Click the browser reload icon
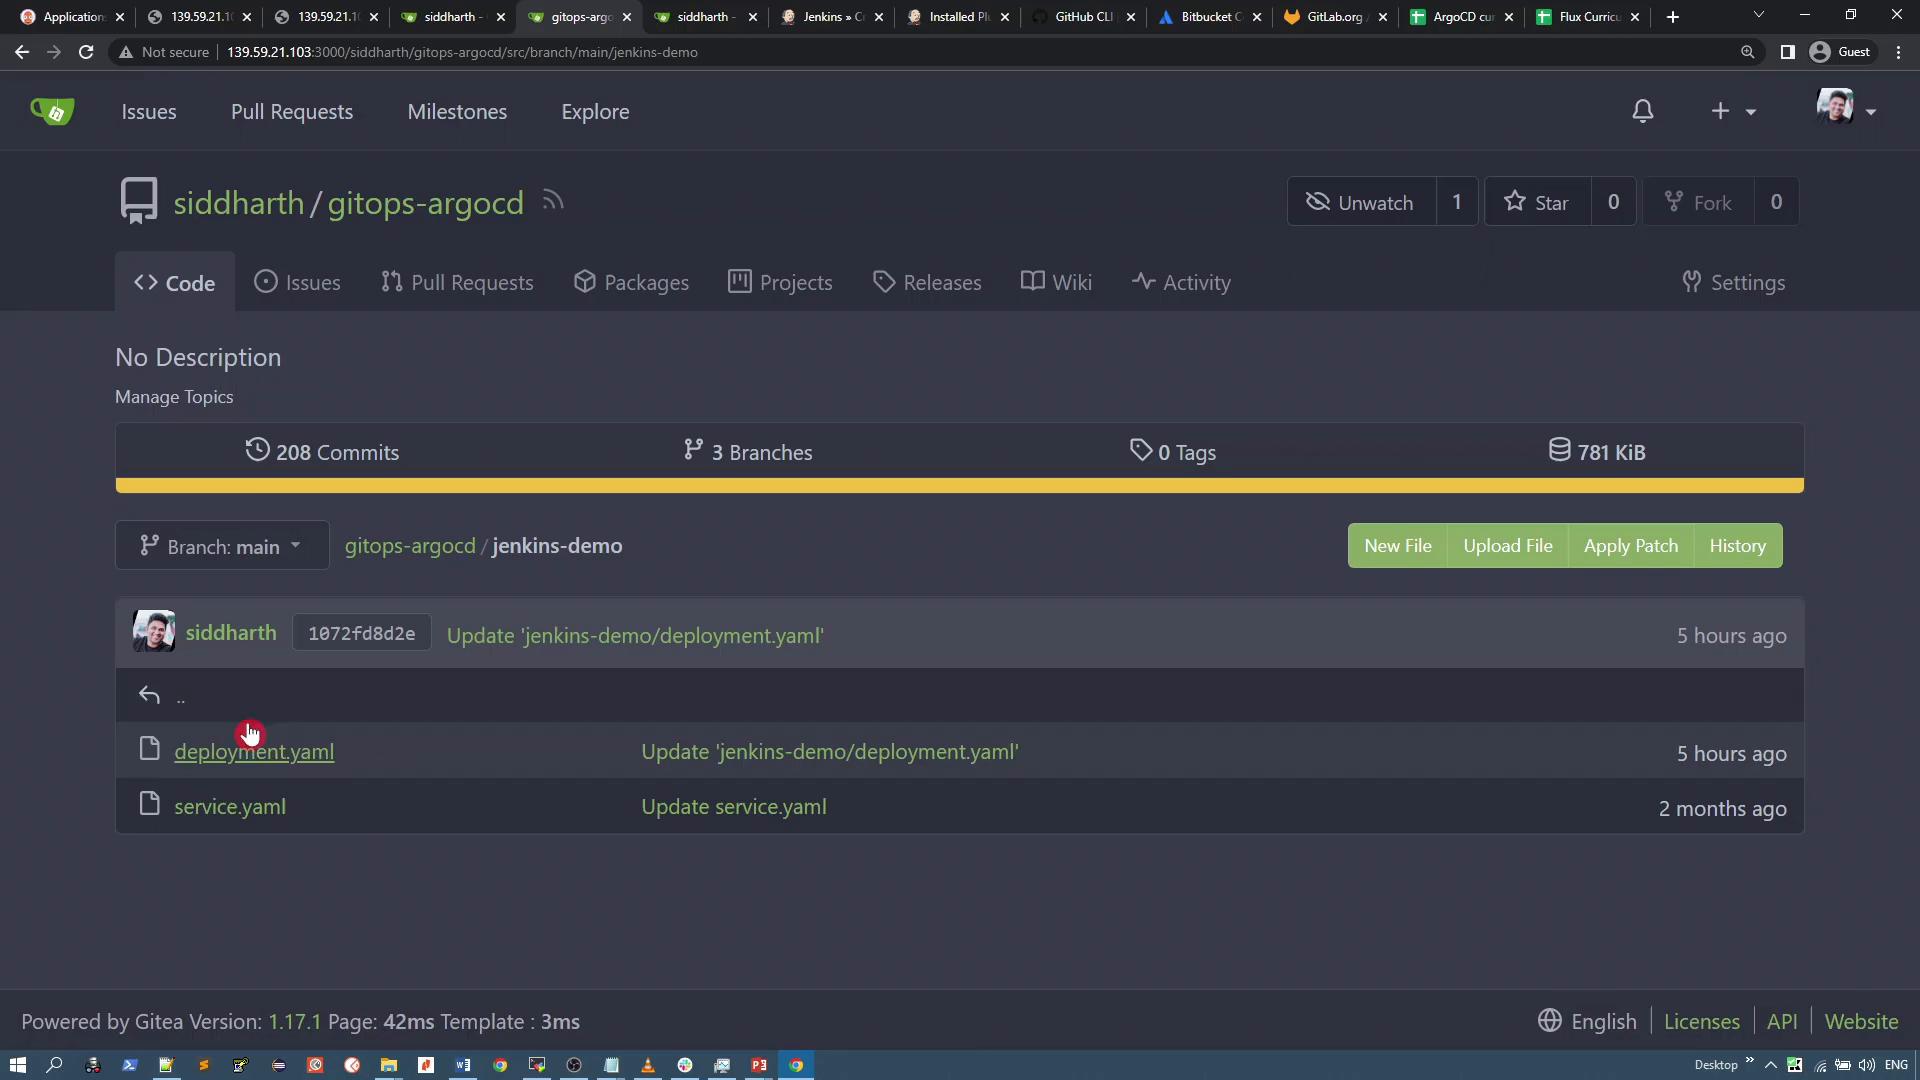Viewport: 1920px width, 1080px height. [86, 52]
